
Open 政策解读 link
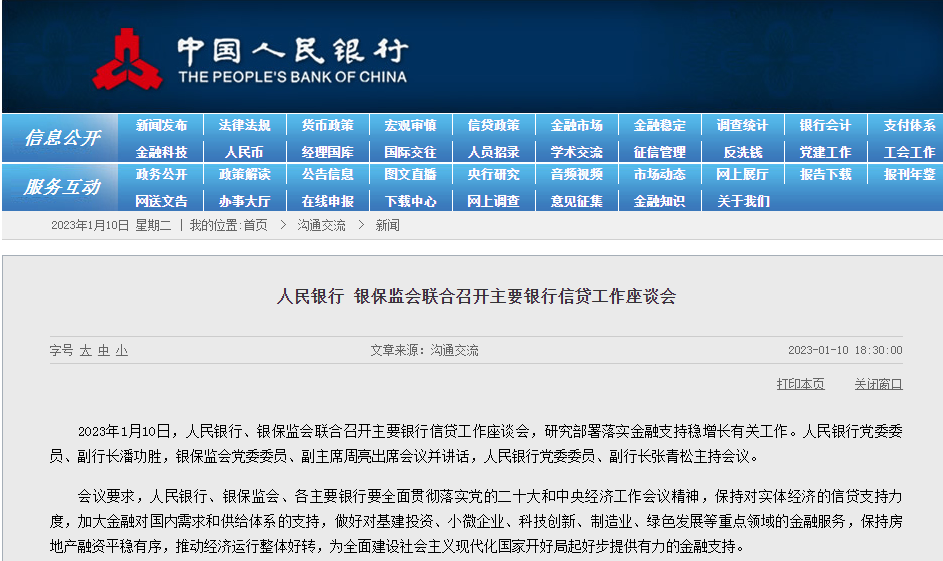(244, 174)
